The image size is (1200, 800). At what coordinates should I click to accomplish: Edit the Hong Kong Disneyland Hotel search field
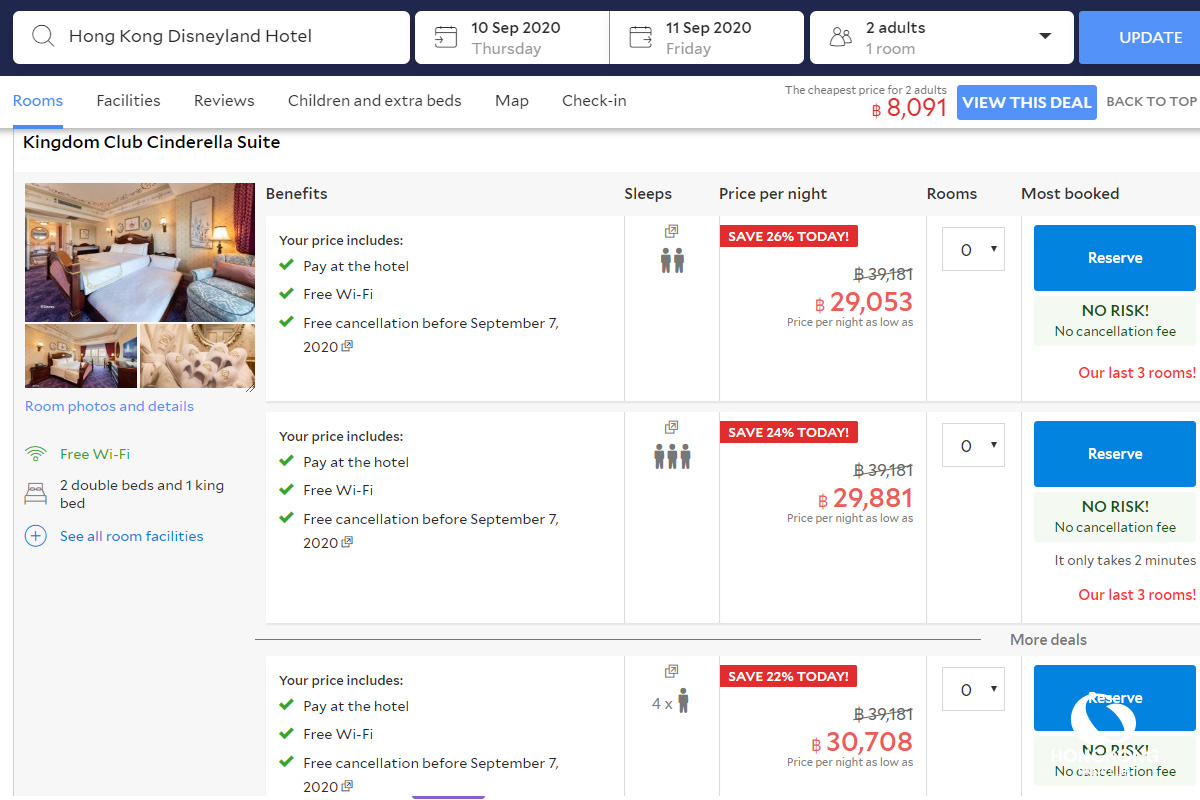tap(211, 37)
